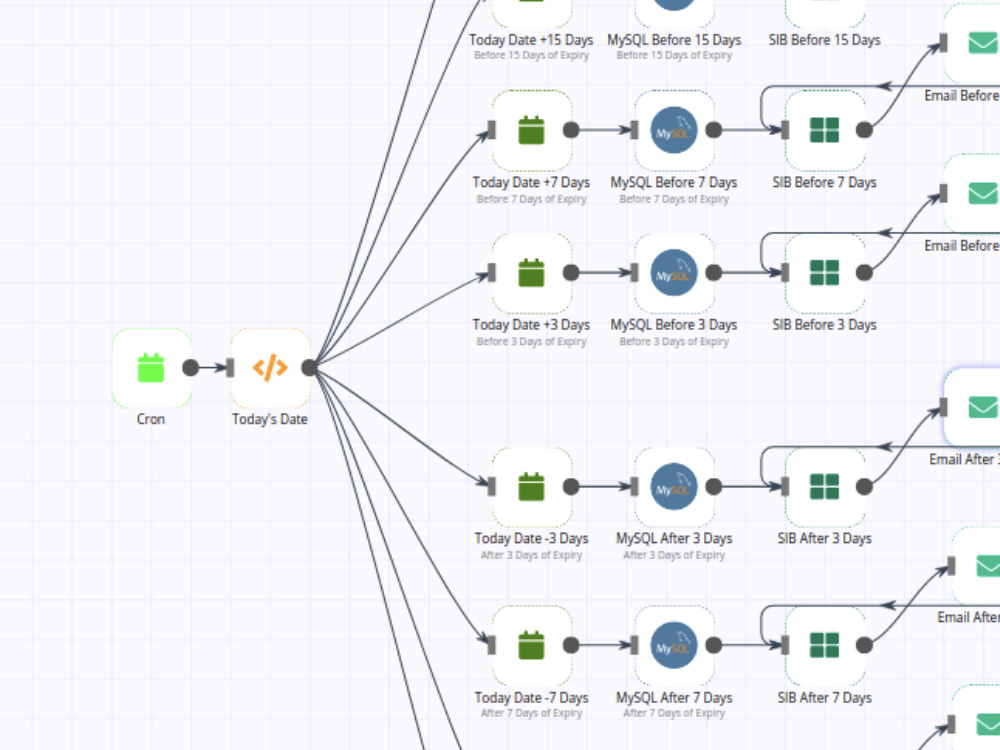Click output dot of MySQL Before 7 Days
The width and height of the screenshot is (1000, 750).
(x=714, y=130)
